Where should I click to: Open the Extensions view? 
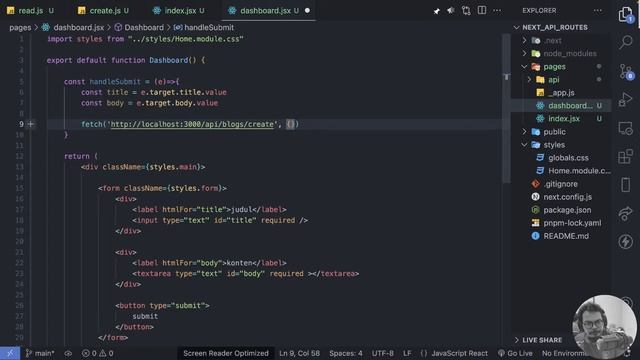[625, 156]
